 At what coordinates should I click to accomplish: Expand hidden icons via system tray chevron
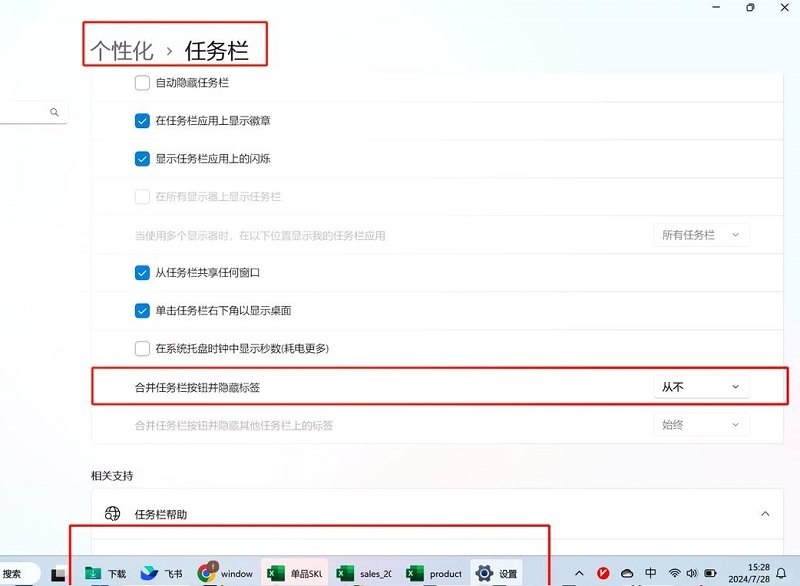[x=579, y=573]
